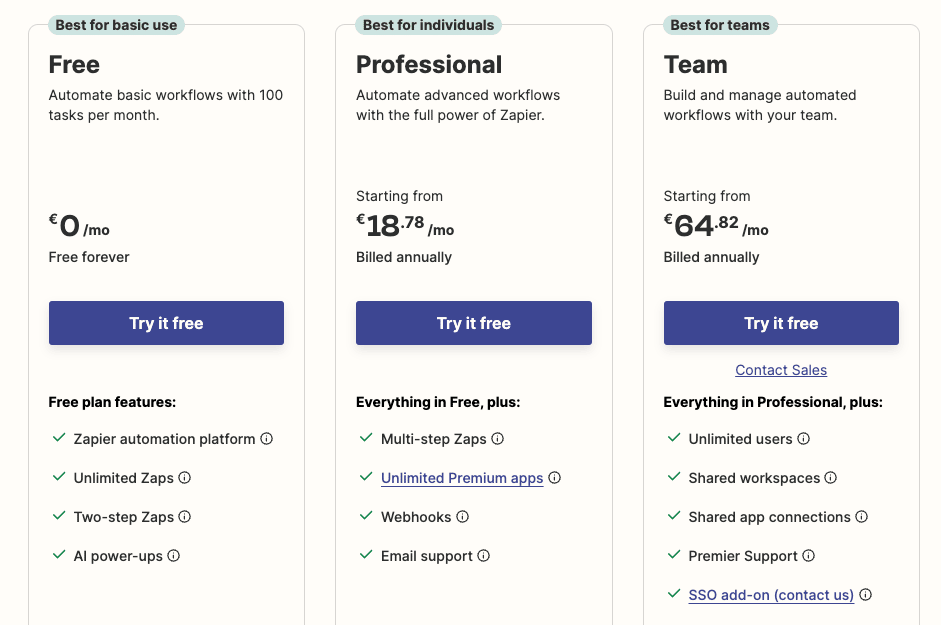Click info icon next to Zapier automation platform
Viewport: 941px width, 625px height.
click(266, 439)
